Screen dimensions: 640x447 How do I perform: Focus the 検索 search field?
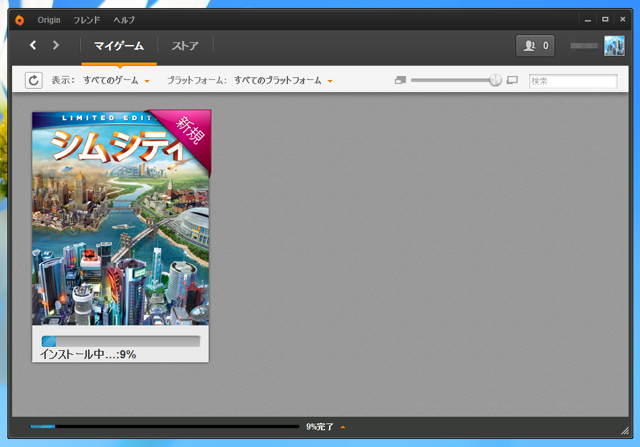pos(573,81)
